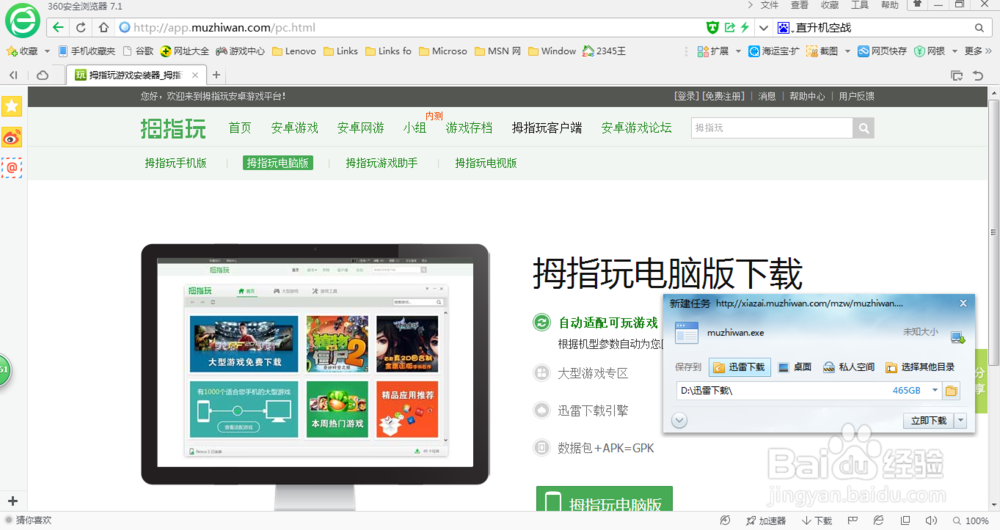Click the 免费注册 register link
Image resolution: width=1000 pixels, height=530 pixels.
coord(723,96)
